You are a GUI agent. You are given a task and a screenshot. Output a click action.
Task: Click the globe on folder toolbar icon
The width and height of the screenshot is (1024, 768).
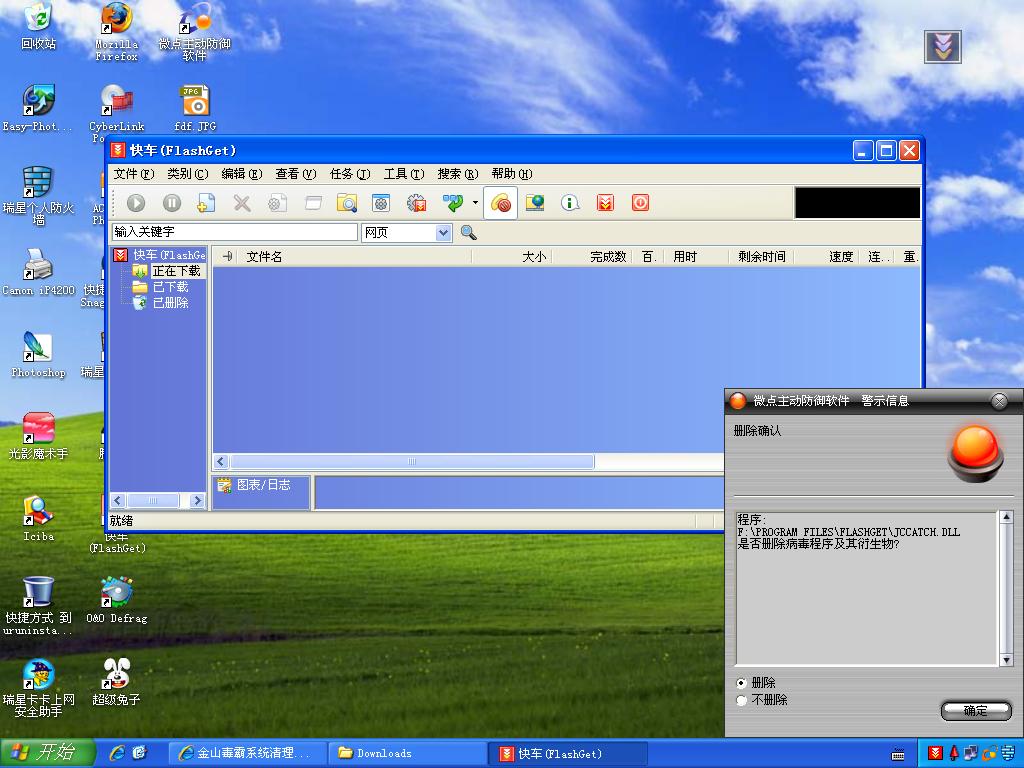535,203
